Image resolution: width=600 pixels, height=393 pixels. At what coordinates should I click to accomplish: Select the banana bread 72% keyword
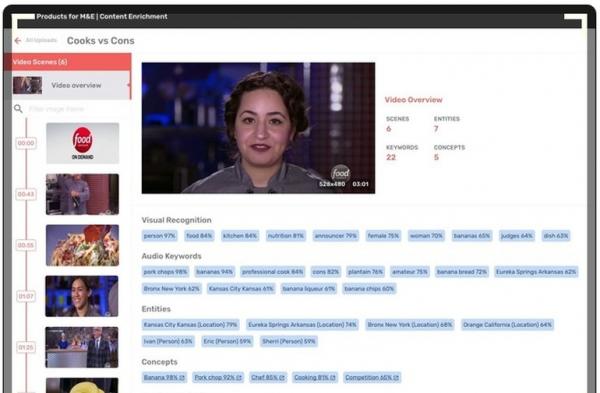(462, 272)
